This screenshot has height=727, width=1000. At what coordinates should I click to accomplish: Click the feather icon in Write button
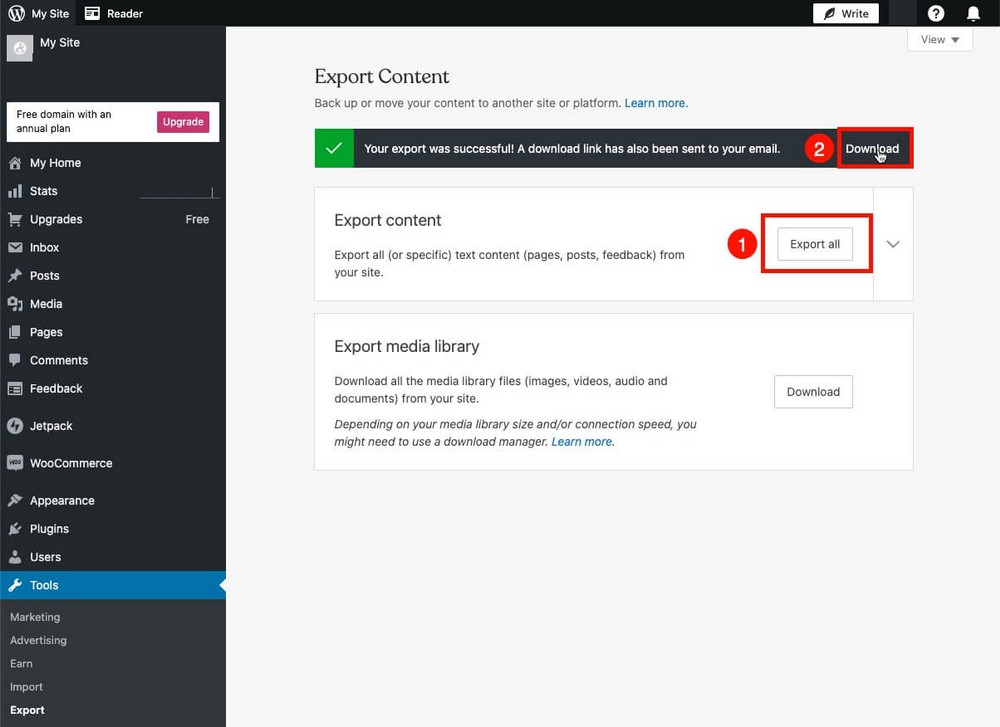[829, 13]
